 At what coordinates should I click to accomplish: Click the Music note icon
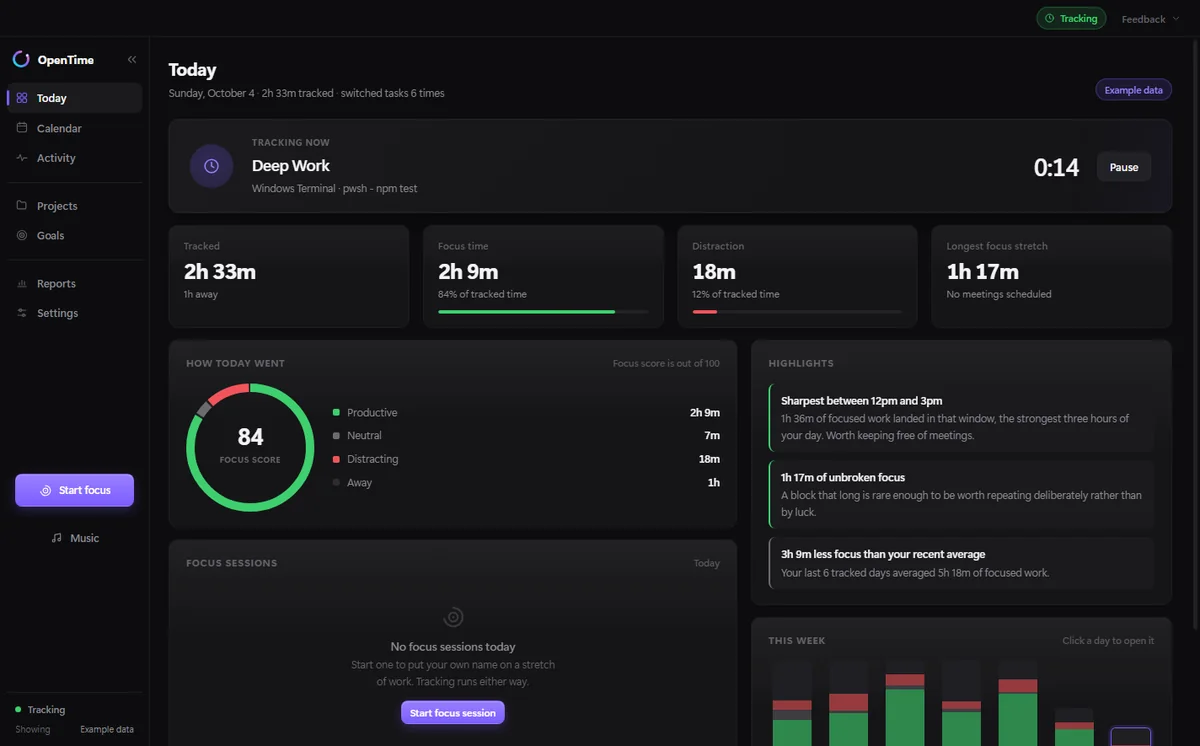[57, 538]
